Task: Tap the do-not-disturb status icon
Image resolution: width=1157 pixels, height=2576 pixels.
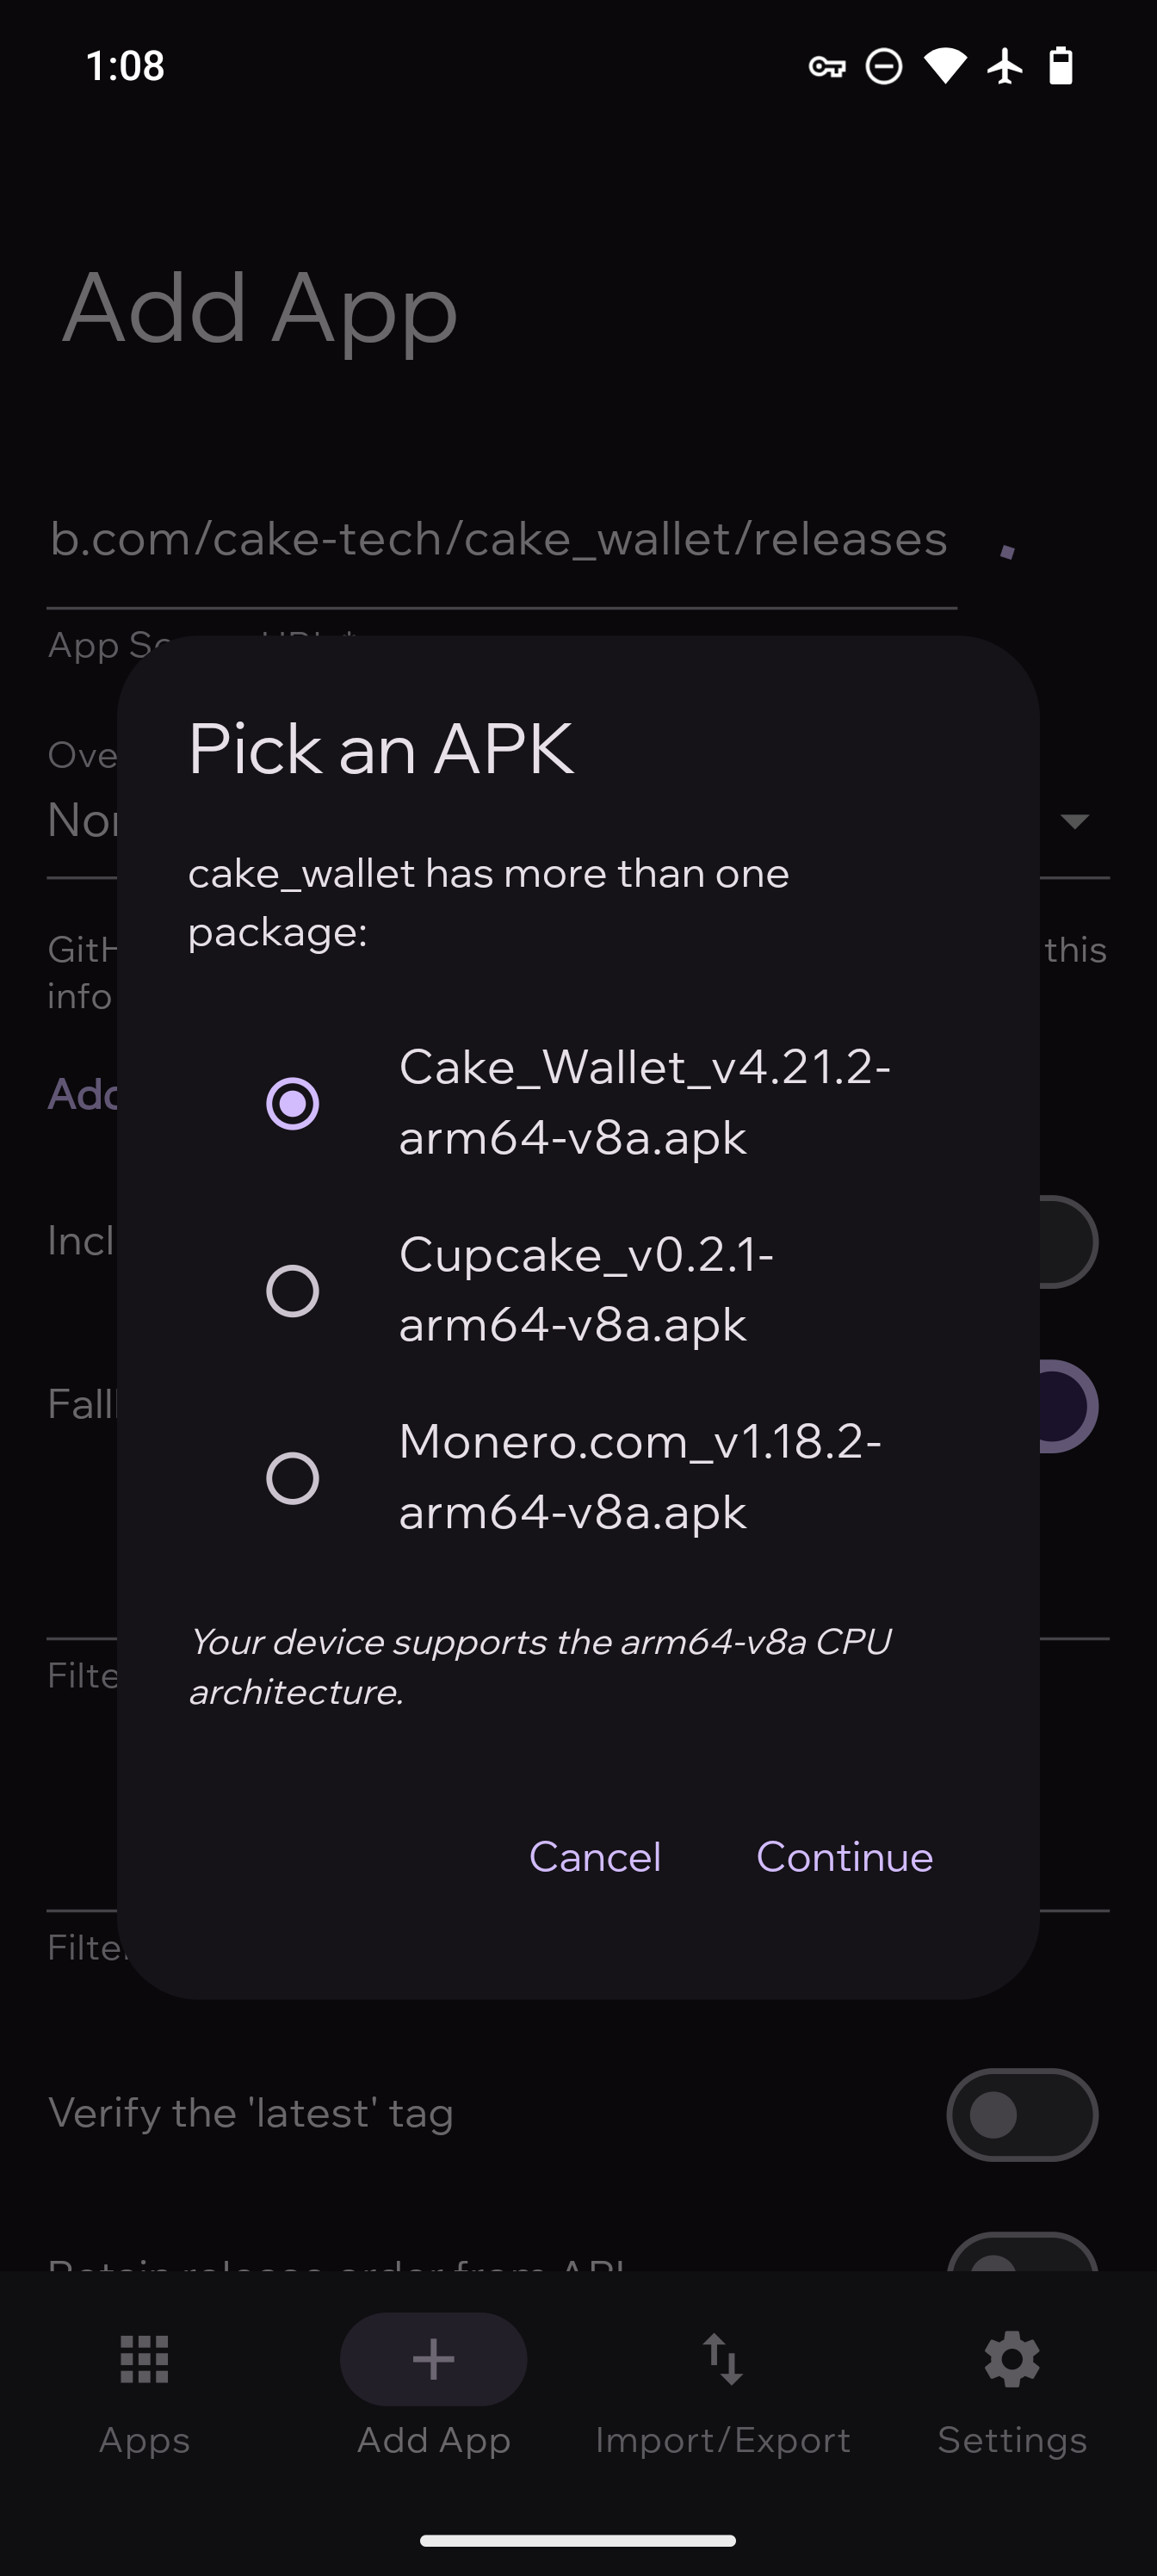Action: pyautogui.click(x=883, y=67)
